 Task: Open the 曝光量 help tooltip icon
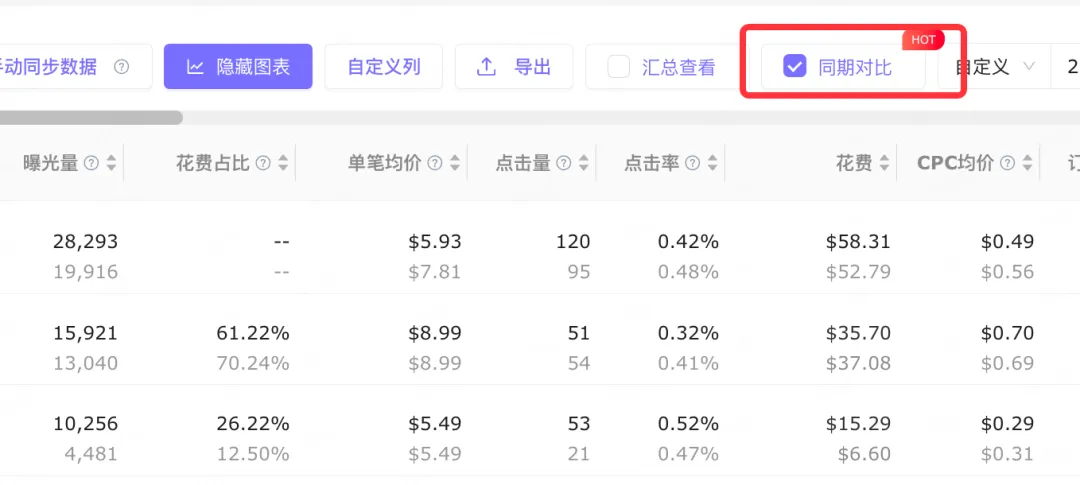[x=92, y=163]
